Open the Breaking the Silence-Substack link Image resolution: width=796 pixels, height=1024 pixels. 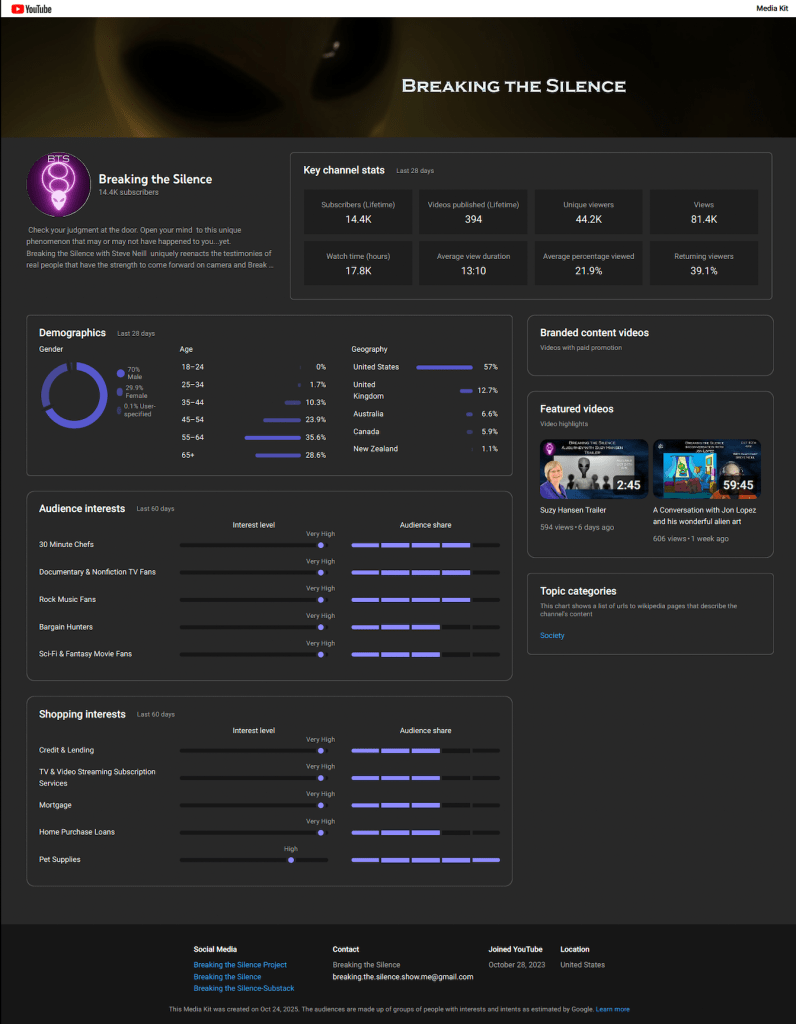coord(244,989)
